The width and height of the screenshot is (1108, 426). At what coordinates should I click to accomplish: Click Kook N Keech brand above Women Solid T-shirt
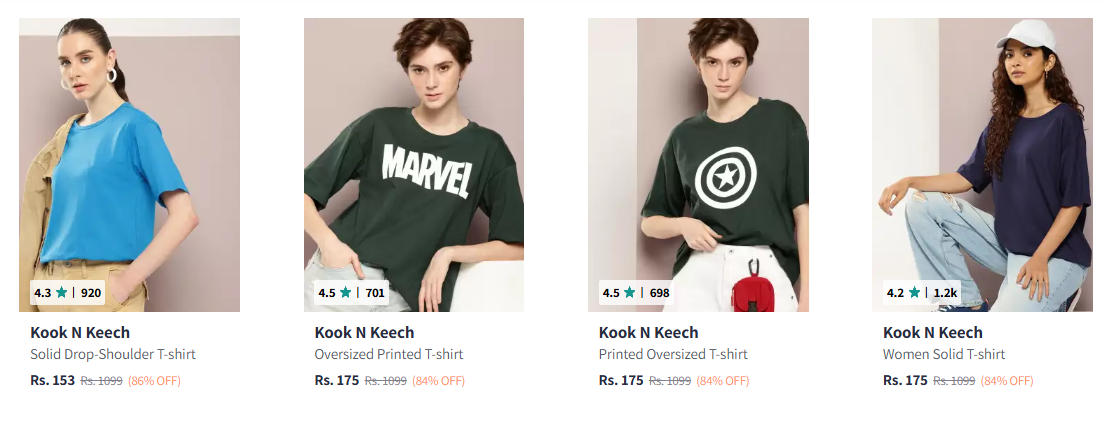932,332
